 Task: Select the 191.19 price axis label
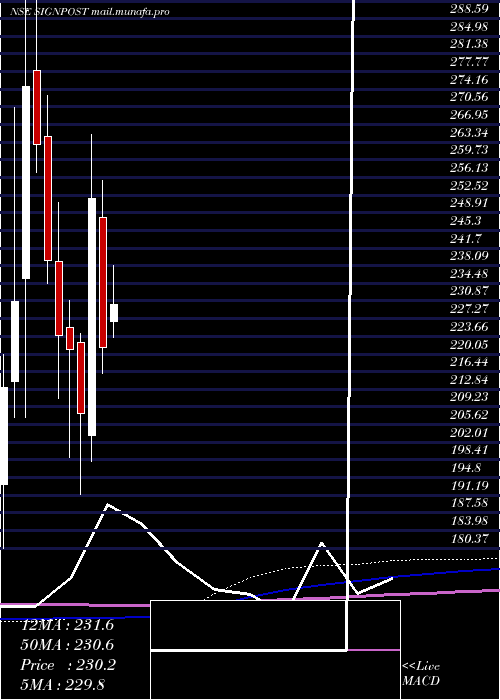(x=469, y=486)
